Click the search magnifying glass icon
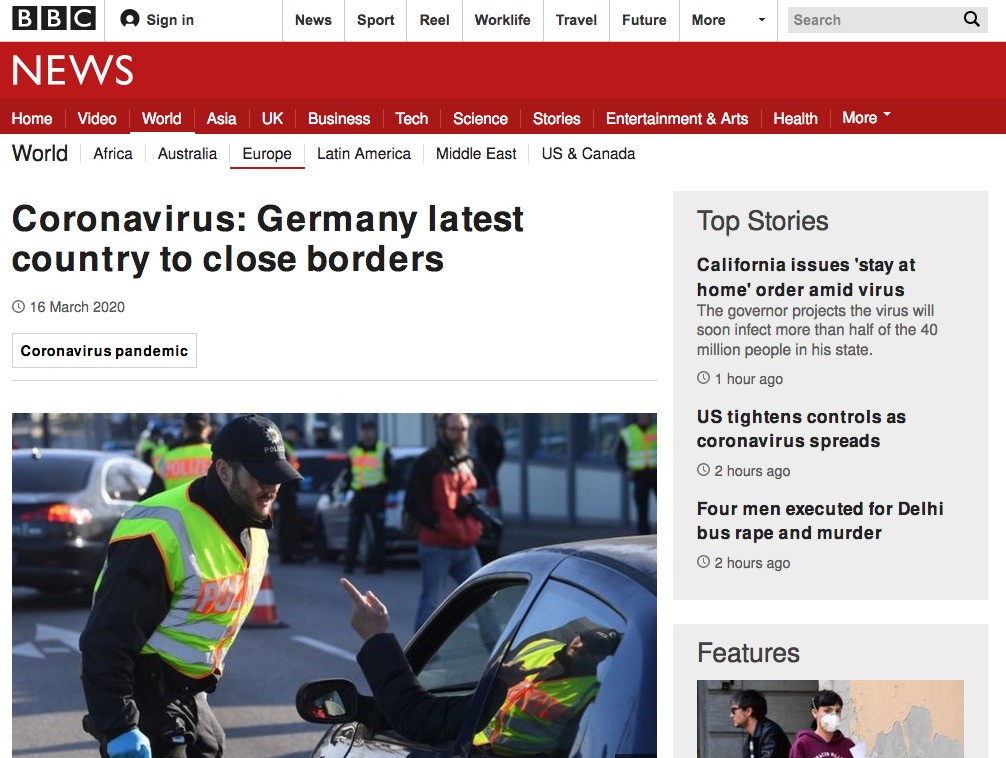This screenshot has width=1006, height=758. [971, 19]
